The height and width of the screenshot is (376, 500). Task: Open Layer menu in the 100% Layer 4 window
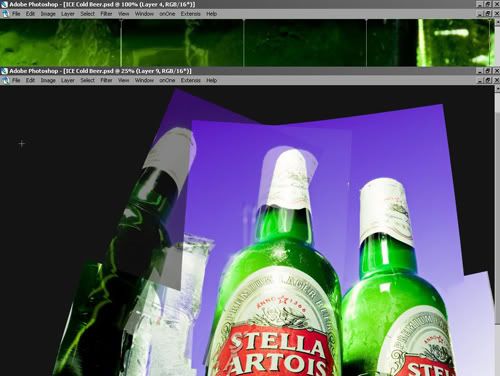tap(68, 14)
